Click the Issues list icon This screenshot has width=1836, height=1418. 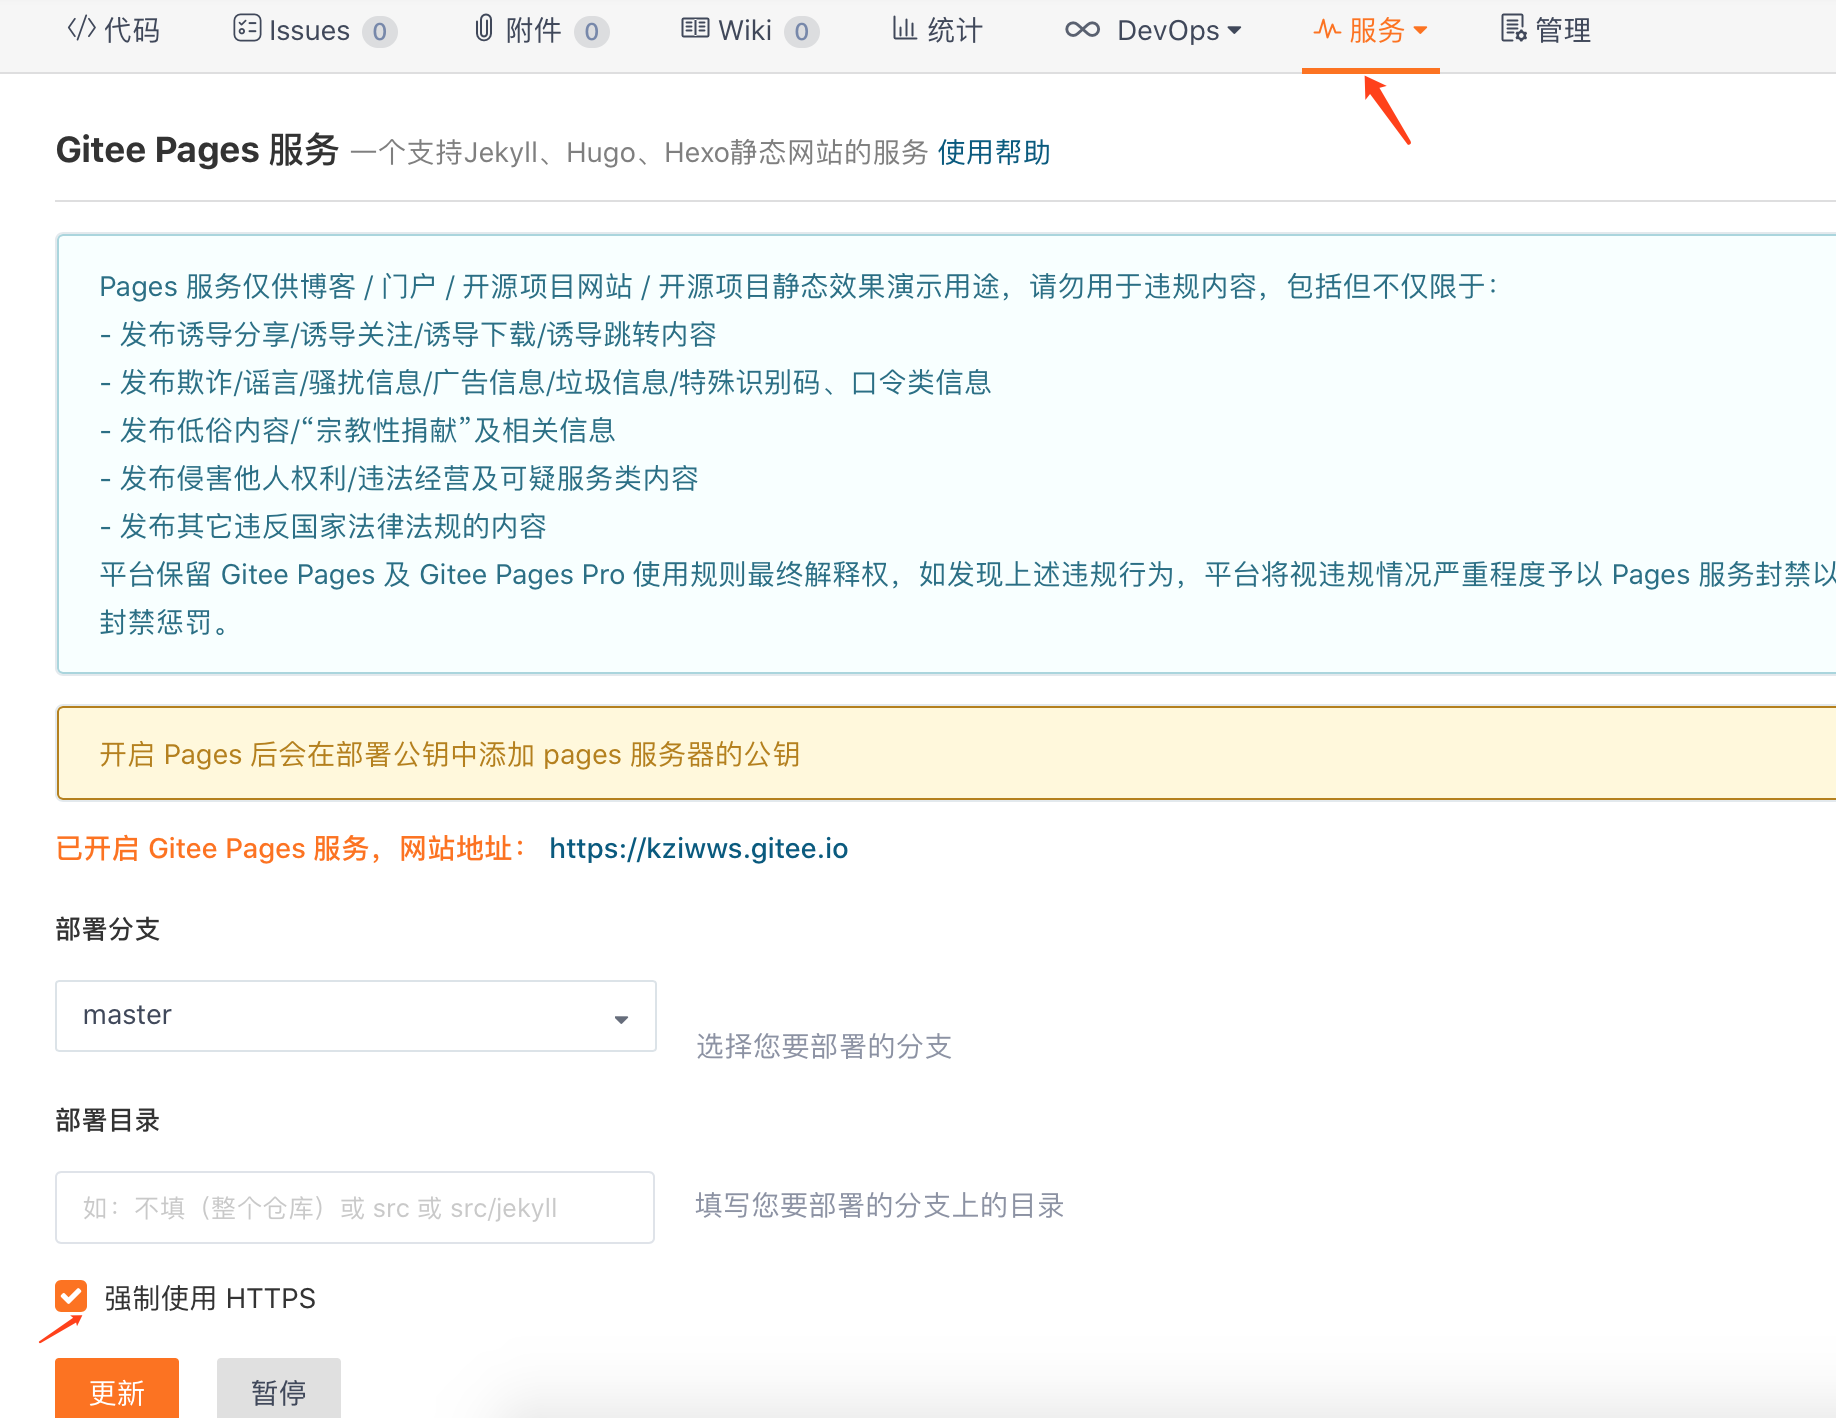click(x=246, y=29)
